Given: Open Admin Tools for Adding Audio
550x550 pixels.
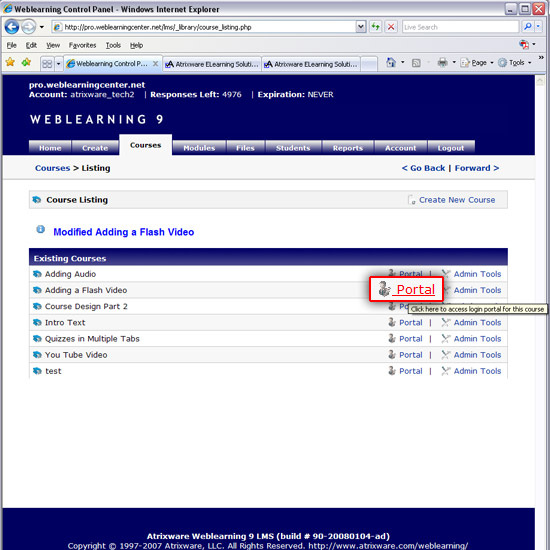Looking at the screenshot, I should (477, 274).
